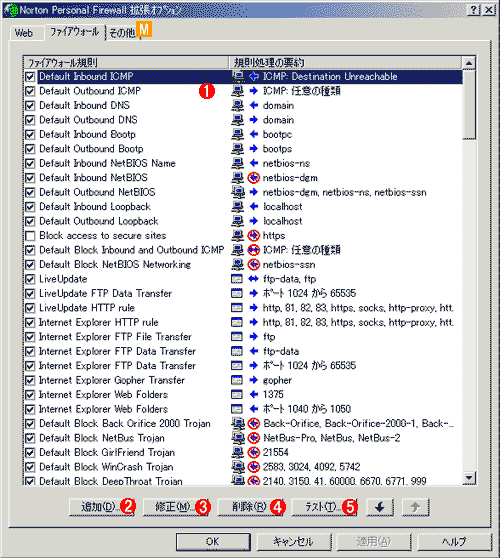Click the move rule down arrow button

tap(380, 507)
